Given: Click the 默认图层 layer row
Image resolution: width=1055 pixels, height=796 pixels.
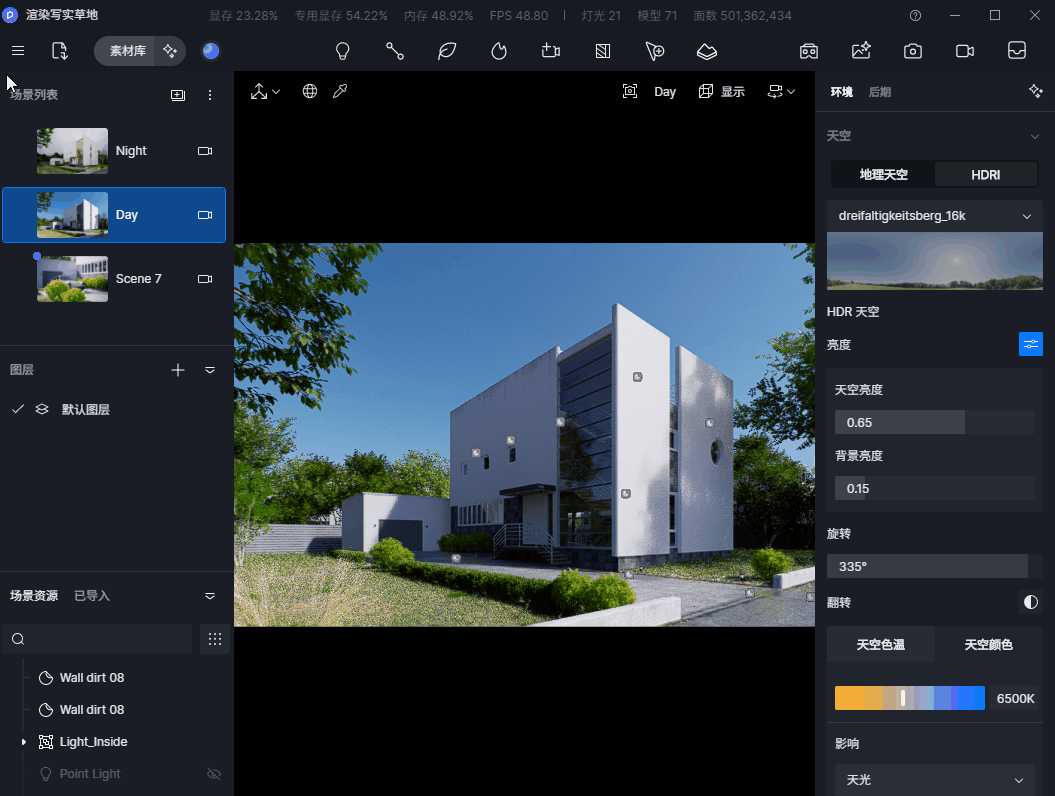Looking at the screenshot, I should [116, 409].
